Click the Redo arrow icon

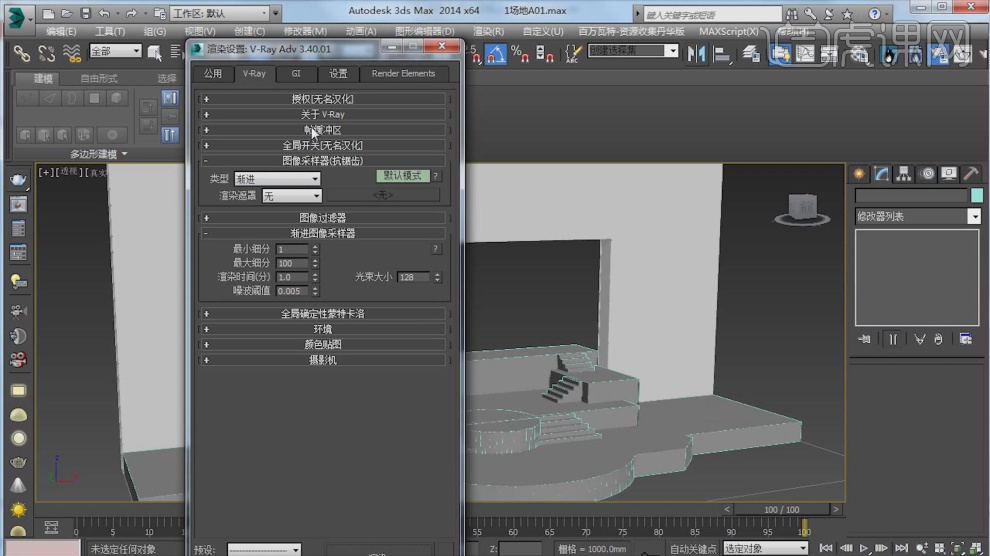pyautogui.click(x=131, y=13)
